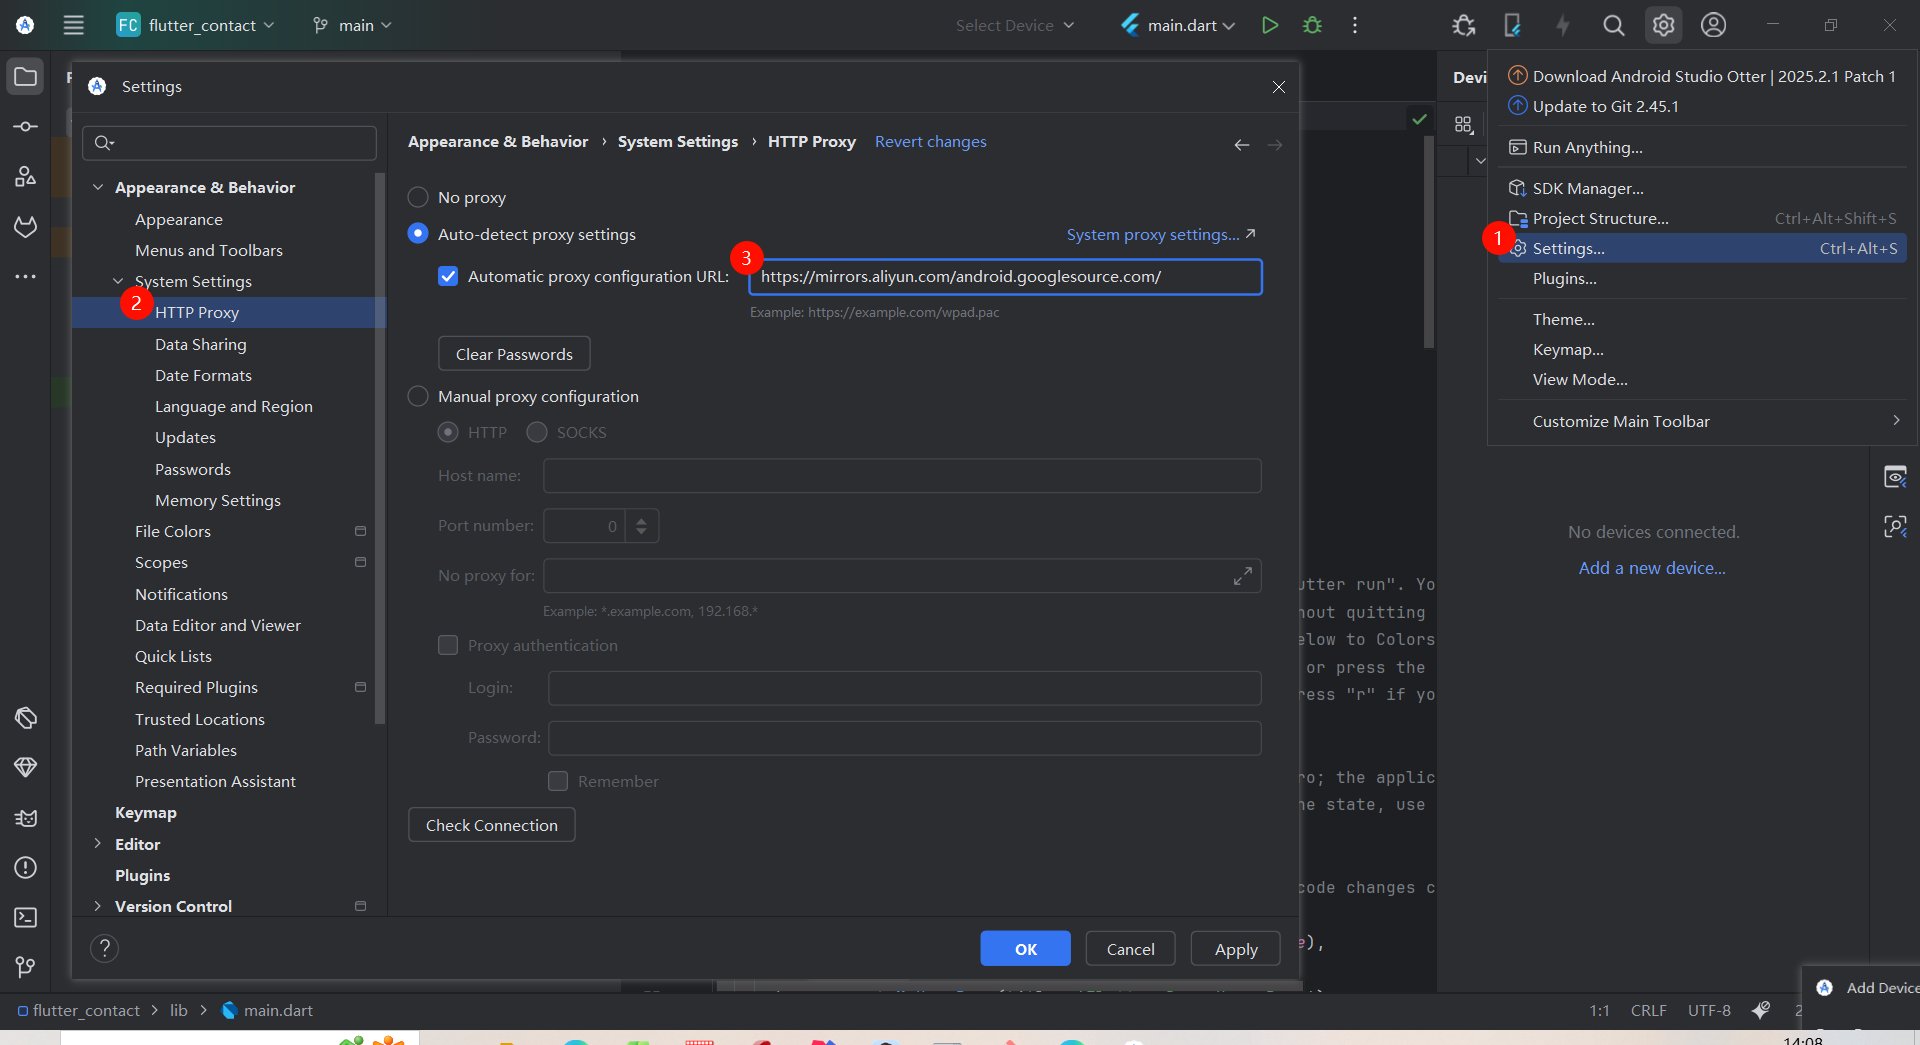This screenshot has height=1045, width=1920.
Task: Select Project Structure... menu entry
Action: (x=1702, y=218)
